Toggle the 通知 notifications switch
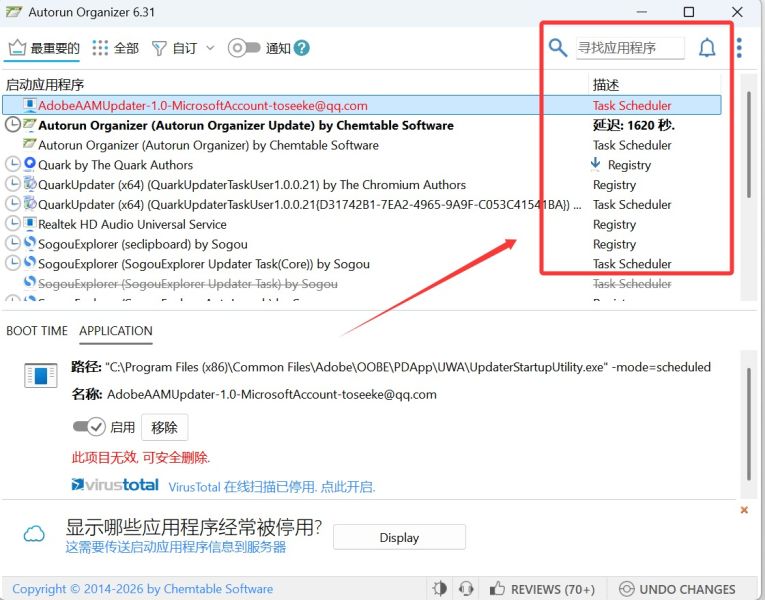765x600 pixels. pyautogui.click(x=244, y=48)
